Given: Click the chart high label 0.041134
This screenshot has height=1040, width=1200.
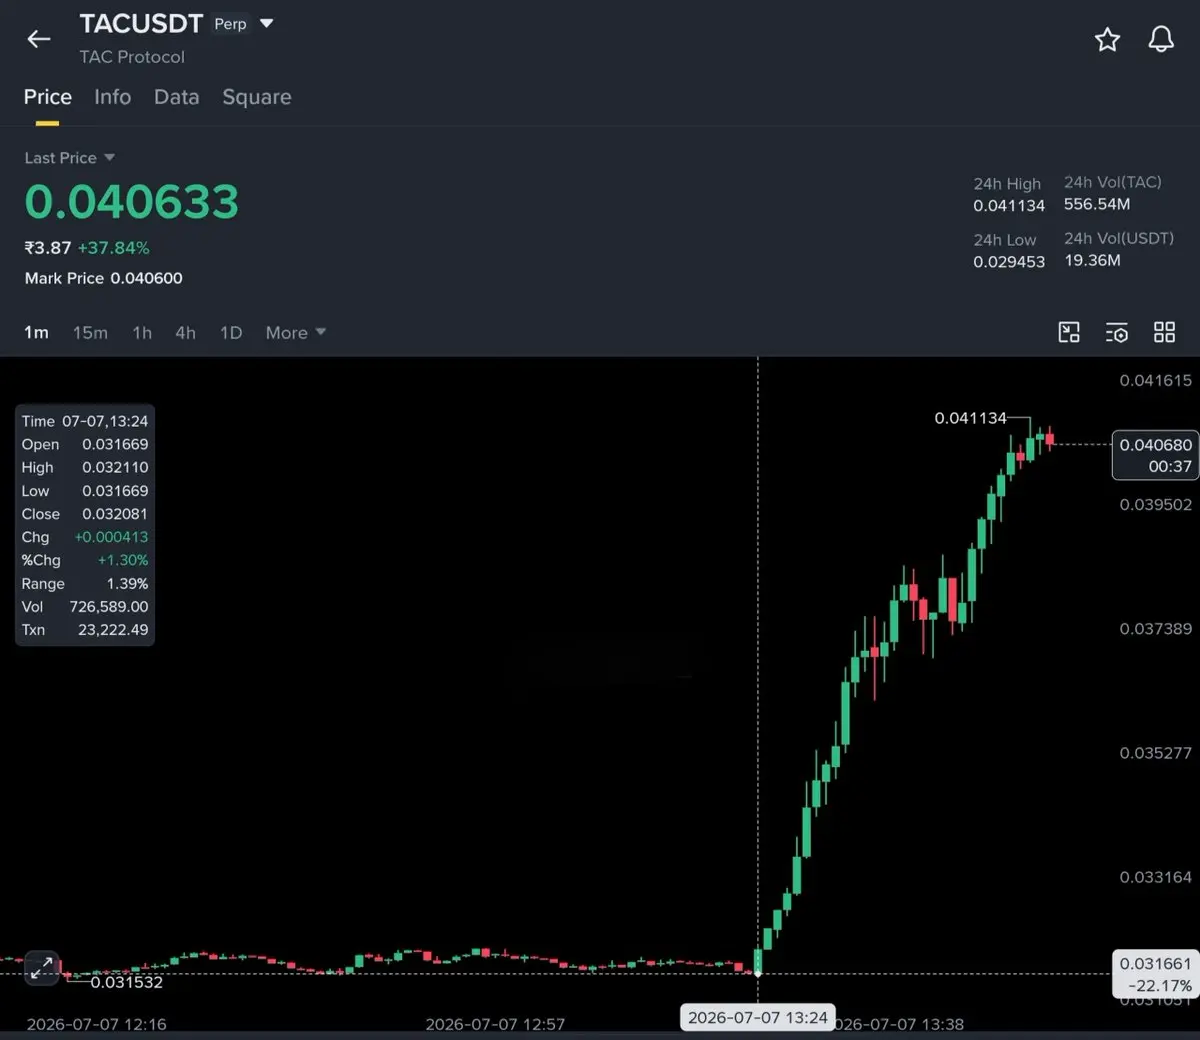Looking at the screenshot, I should click(970, 418).
